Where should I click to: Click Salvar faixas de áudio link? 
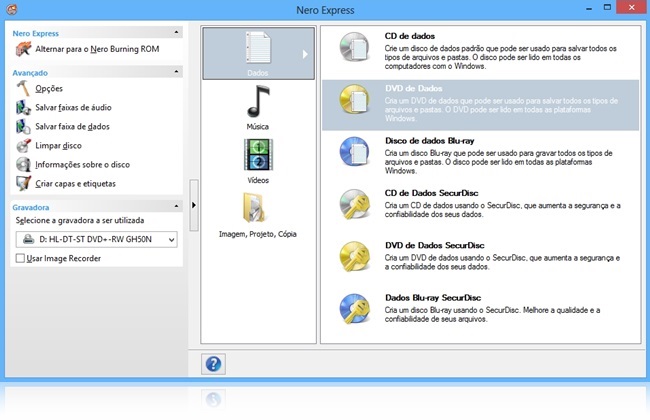click(73, 107)
